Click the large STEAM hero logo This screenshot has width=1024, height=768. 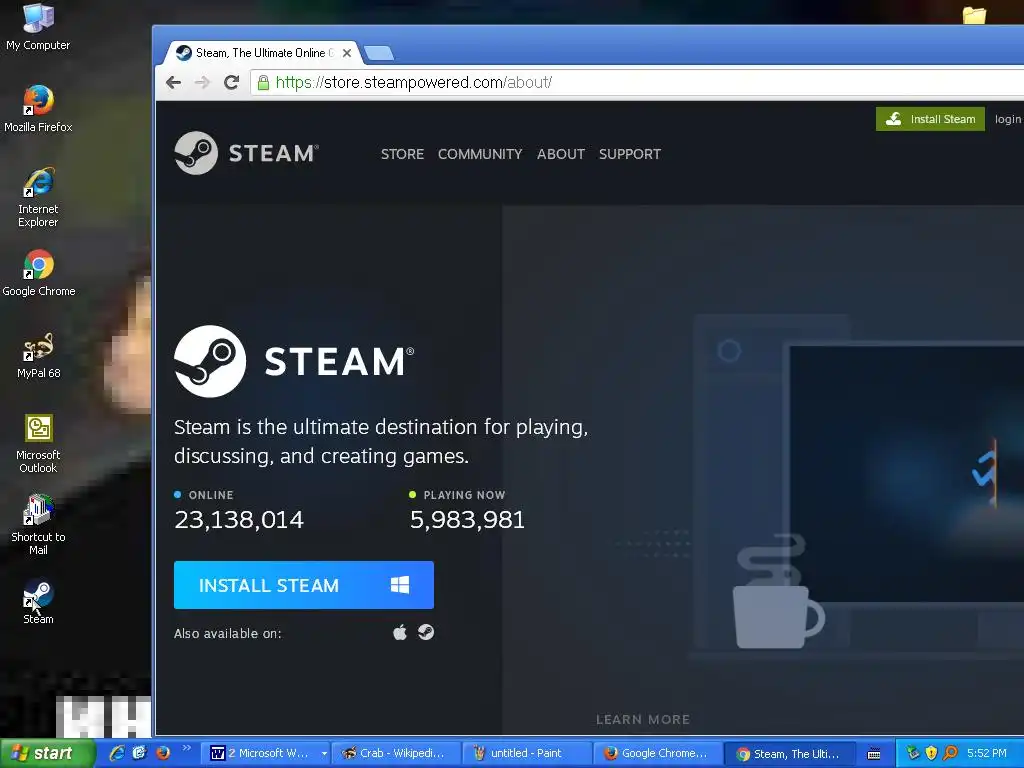coord(294,360)
